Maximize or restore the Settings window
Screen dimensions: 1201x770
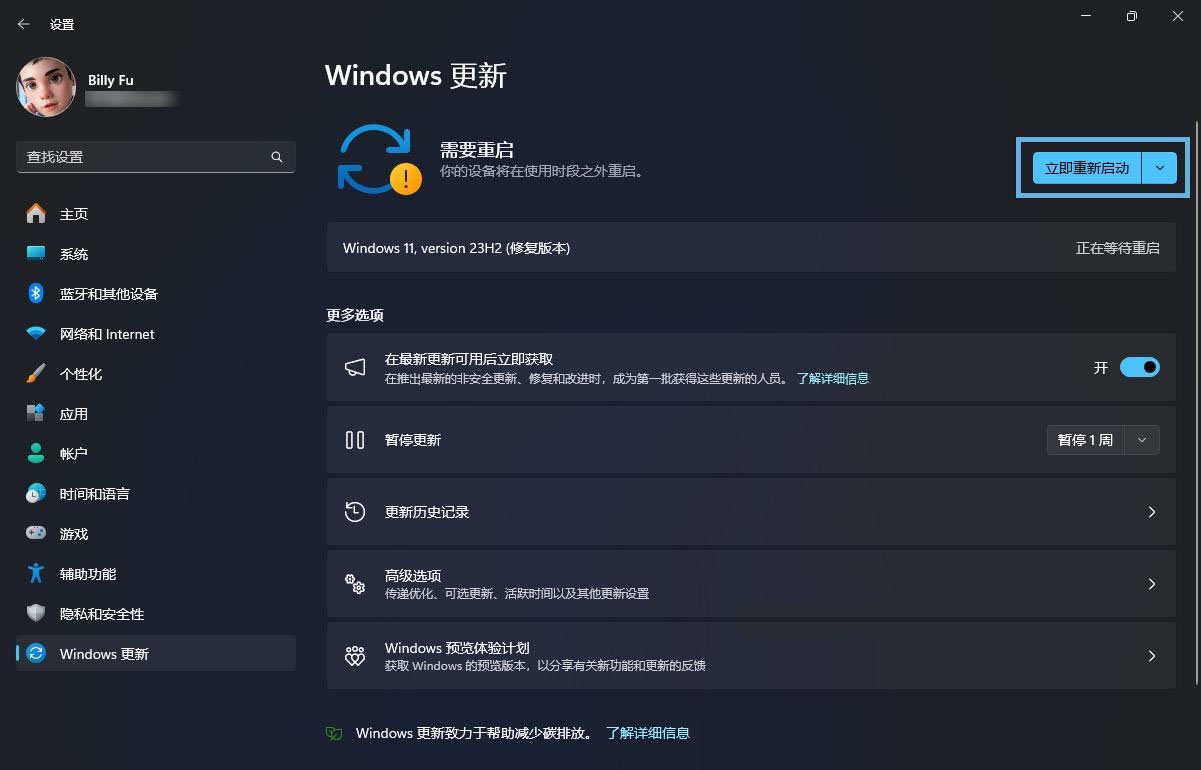point(1131,16)
